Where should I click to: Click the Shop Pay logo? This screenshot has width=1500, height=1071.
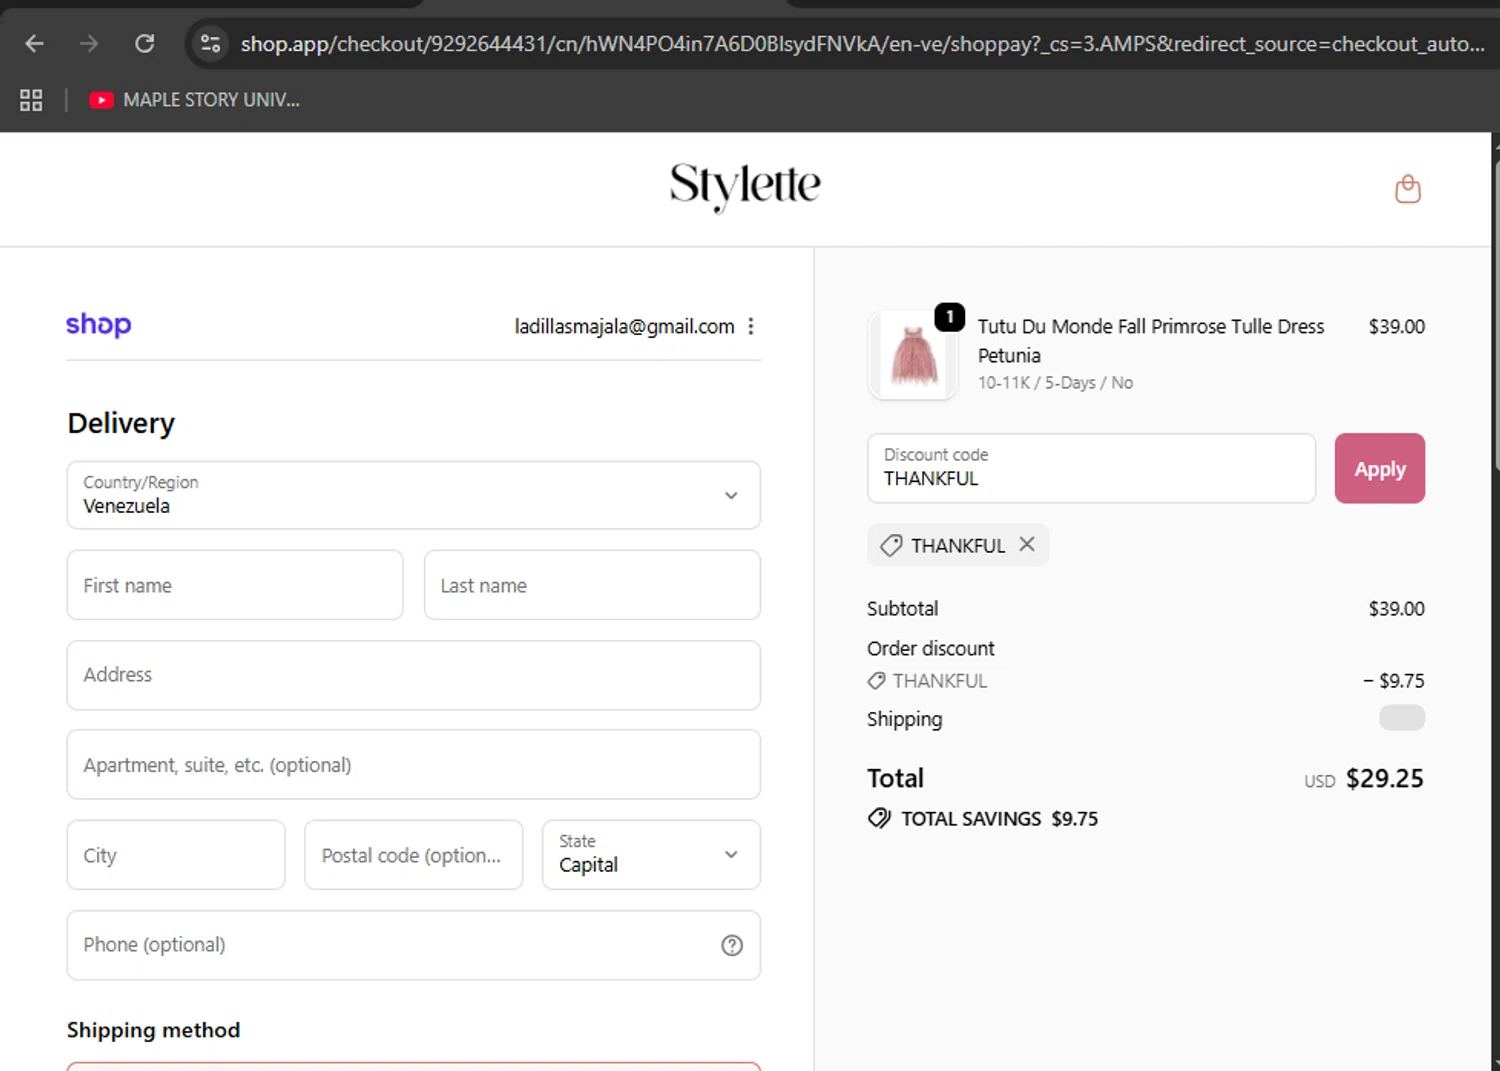click(98, 325)
